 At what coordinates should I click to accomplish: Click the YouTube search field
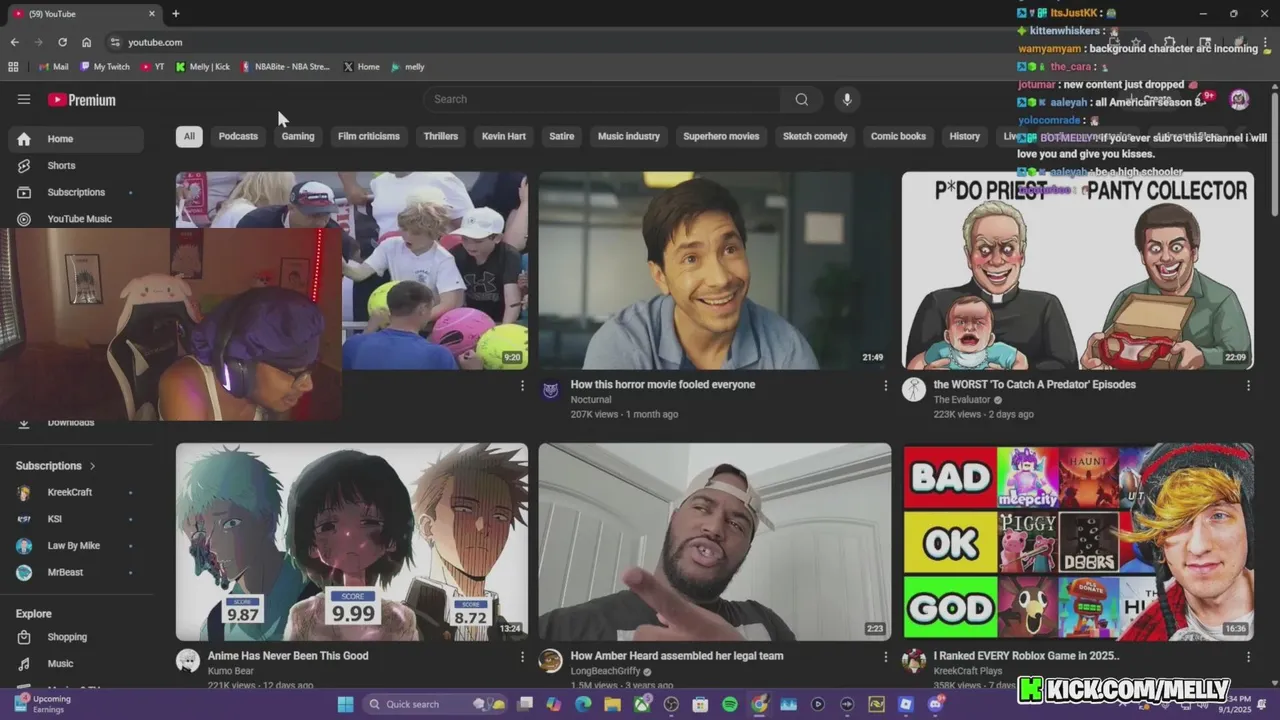(602, 99)
